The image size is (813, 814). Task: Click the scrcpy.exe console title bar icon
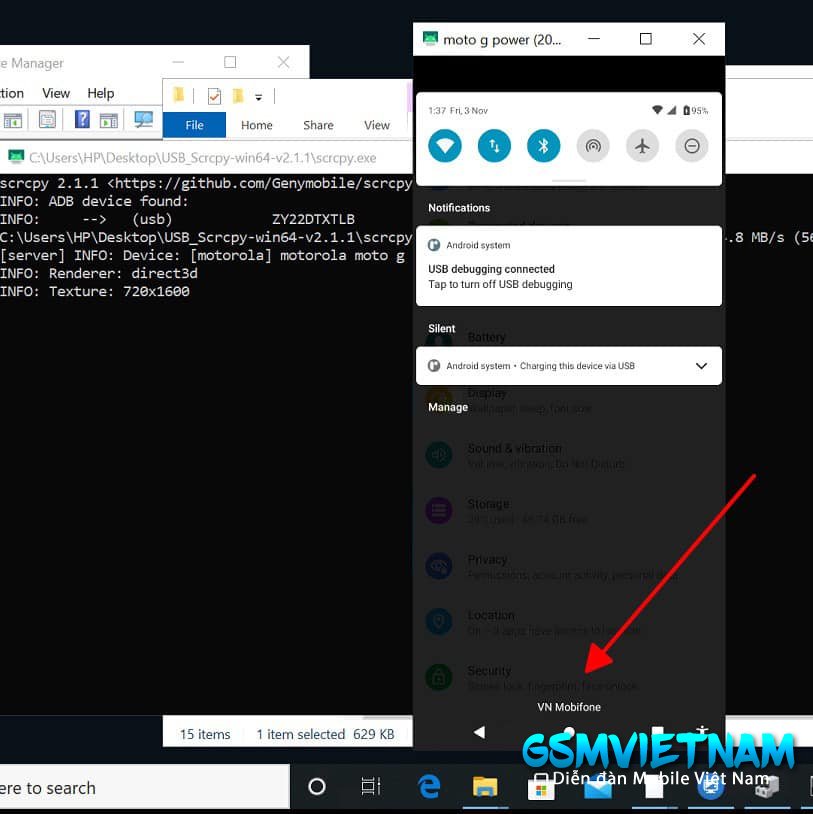pyautogui.click(x=16, y=156)
